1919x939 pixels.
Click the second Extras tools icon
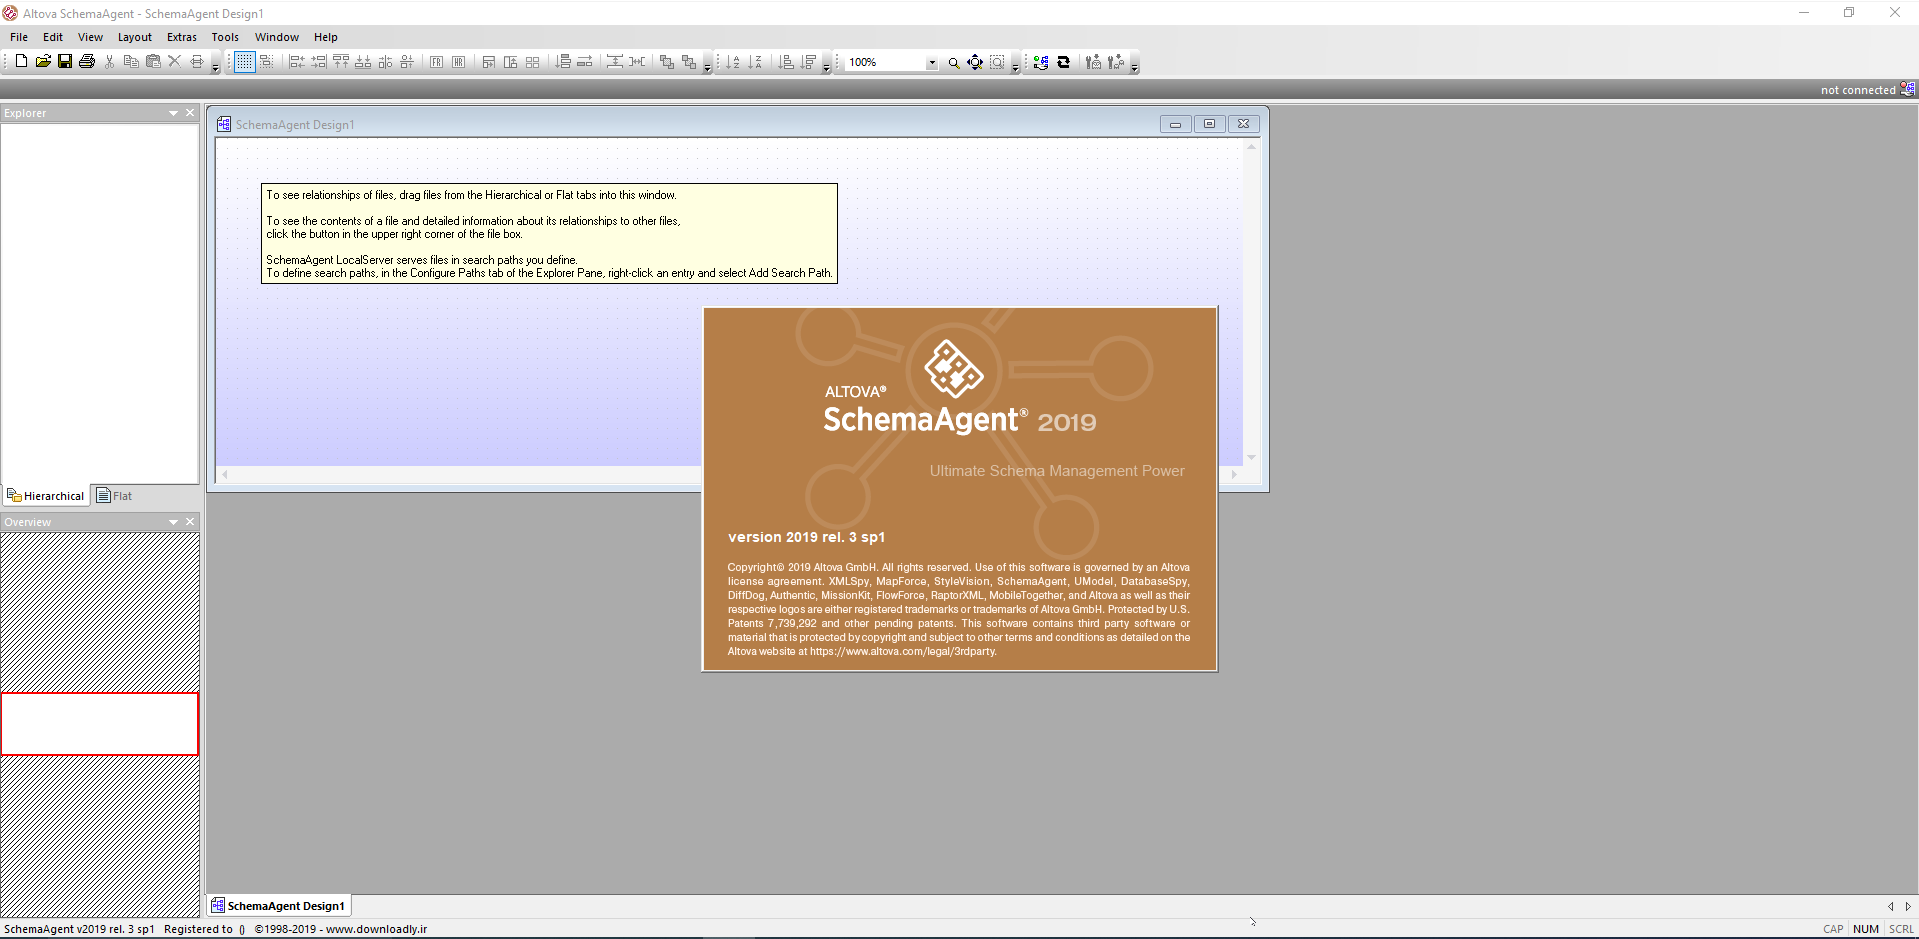click(x=1116, y=62)
